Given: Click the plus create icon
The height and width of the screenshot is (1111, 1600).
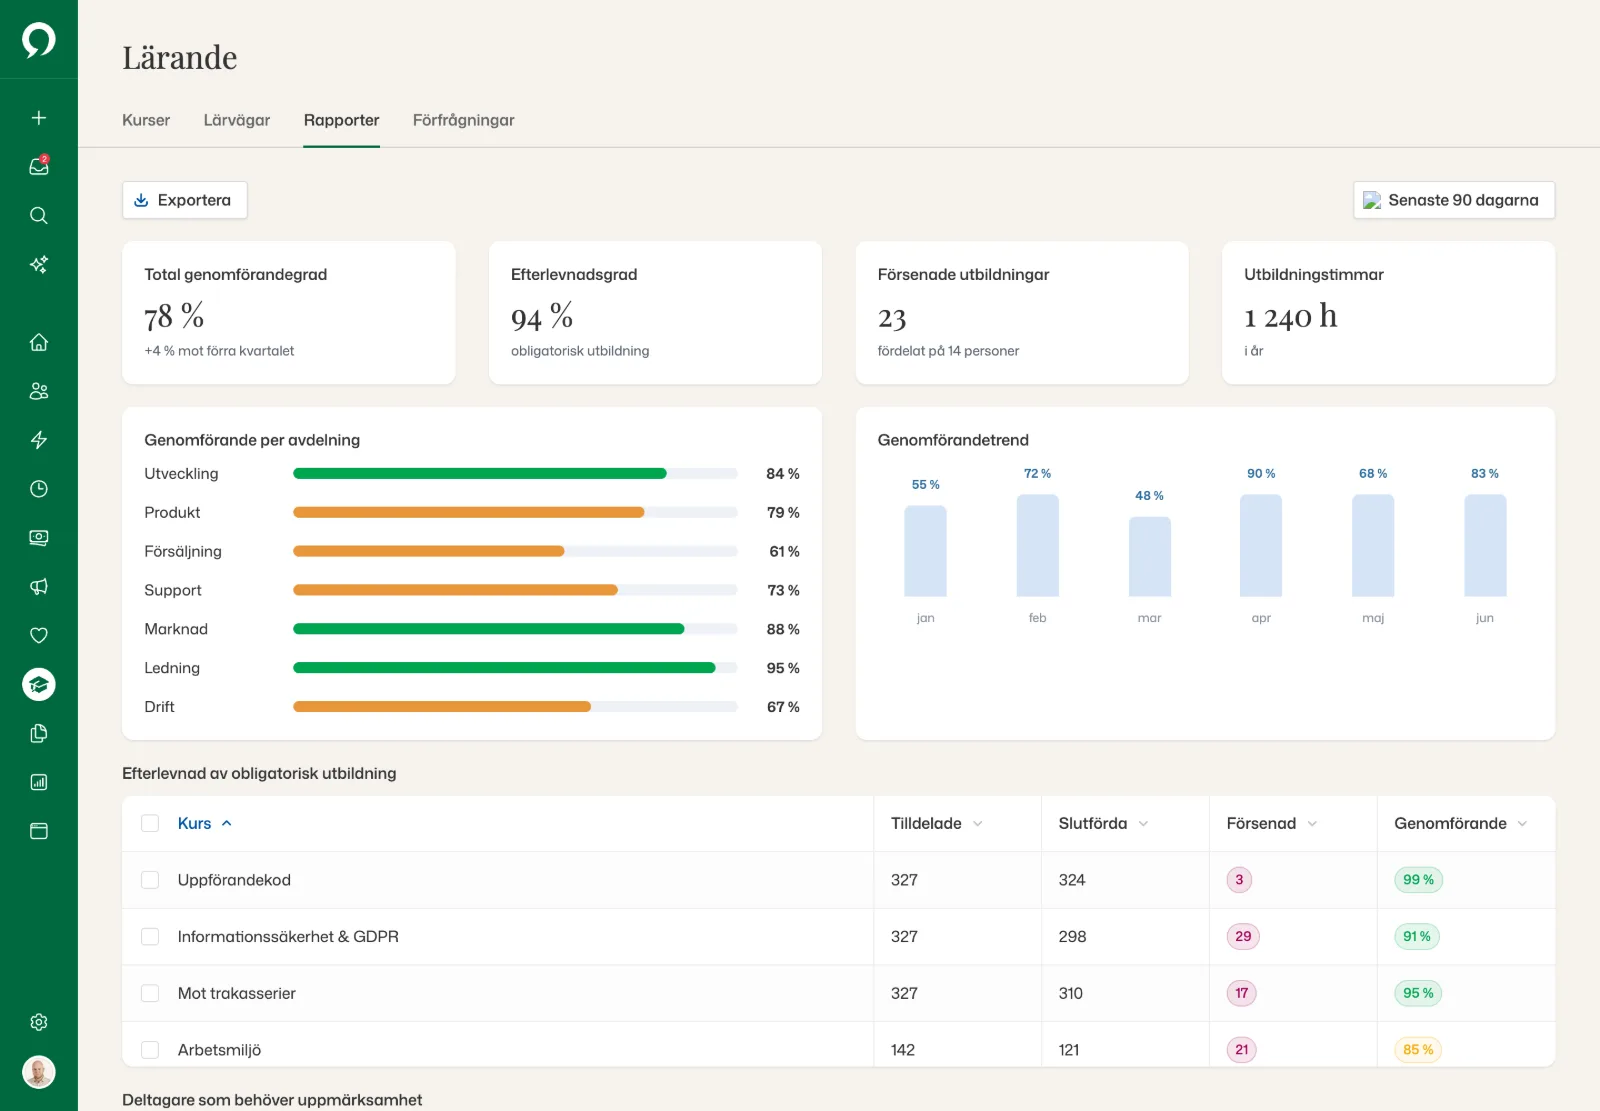Looking at the screenshot, I should [39, 118].
